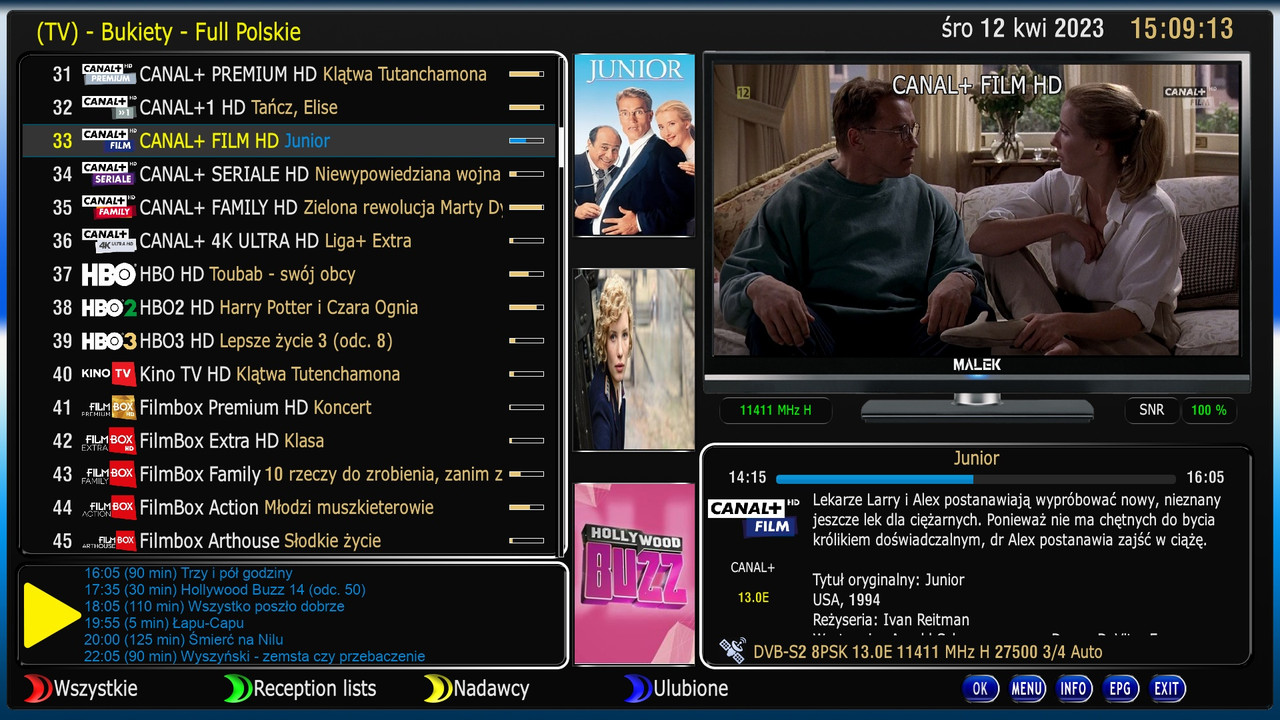The width and height of the screenshot is (1280, 720).
Task: Click the yellow play arrow beside upcoming events
Action: click(50, 615)
